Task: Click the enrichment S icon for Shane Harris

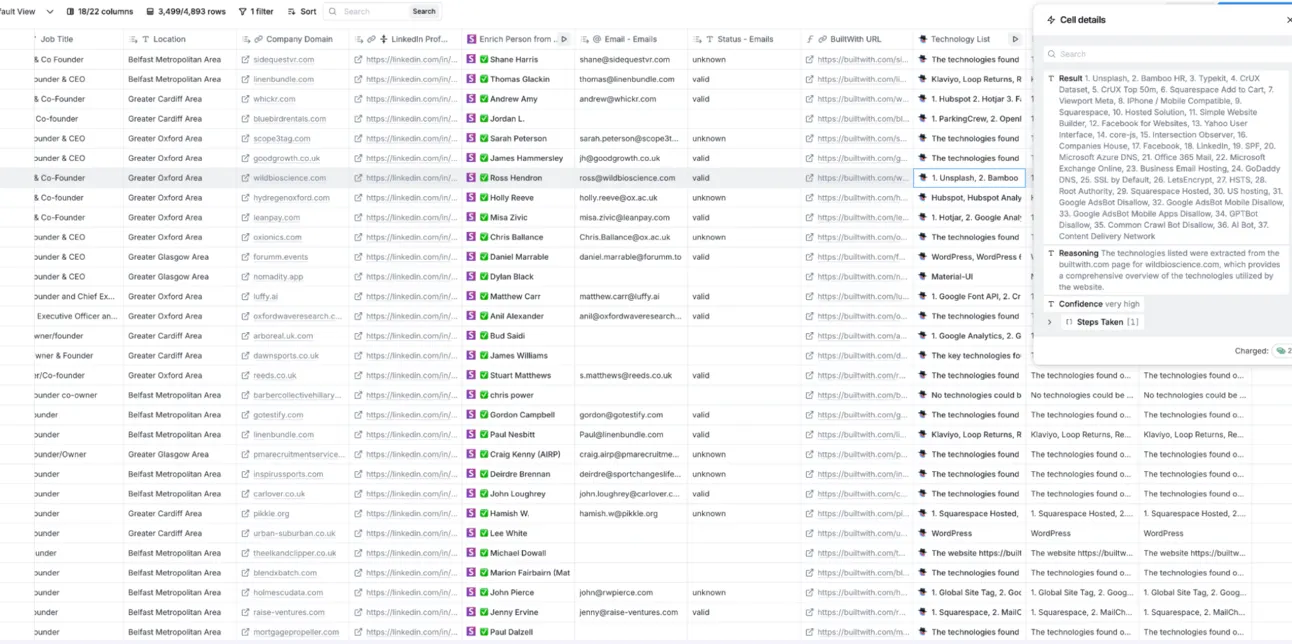Action: (472, 60)
